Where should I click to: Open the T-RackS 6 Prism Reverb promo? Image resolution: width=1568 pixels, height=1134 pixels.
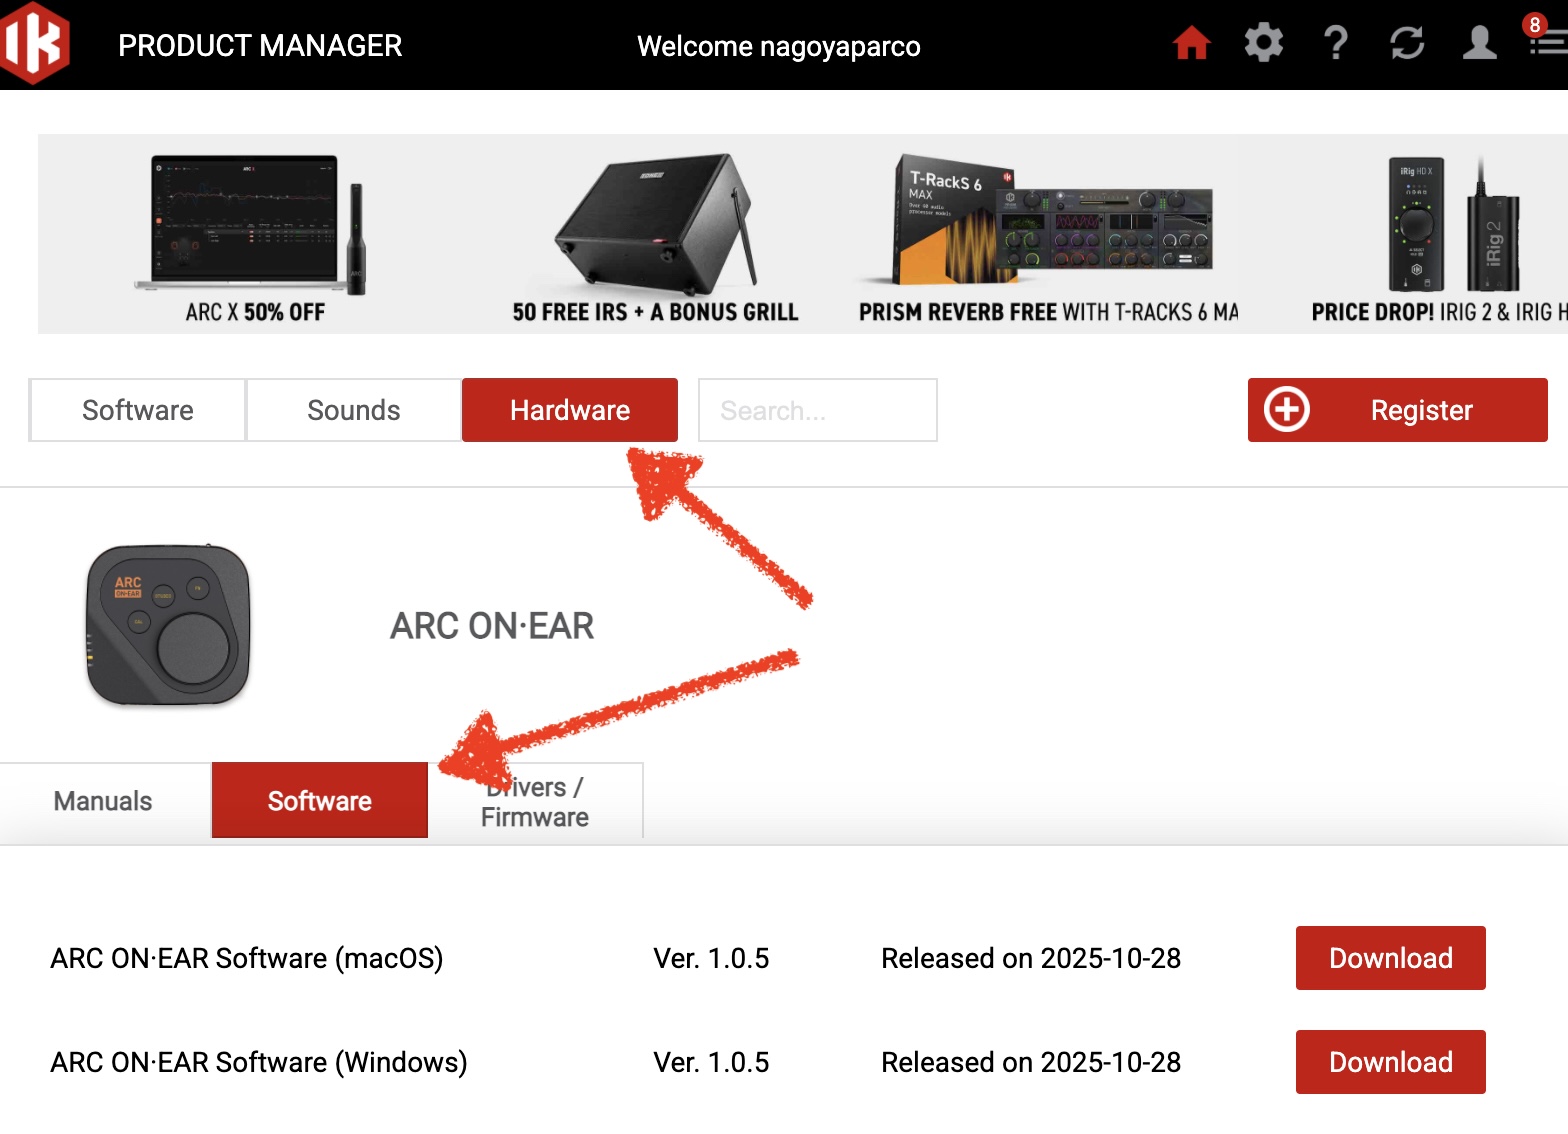(1048, 235)
